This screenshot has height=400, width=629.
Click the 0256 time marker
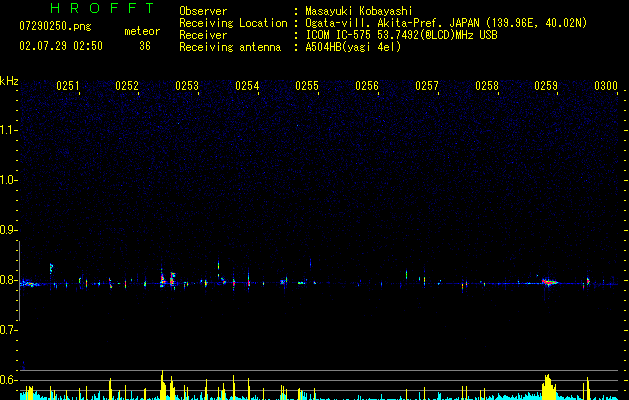point(367,86)
